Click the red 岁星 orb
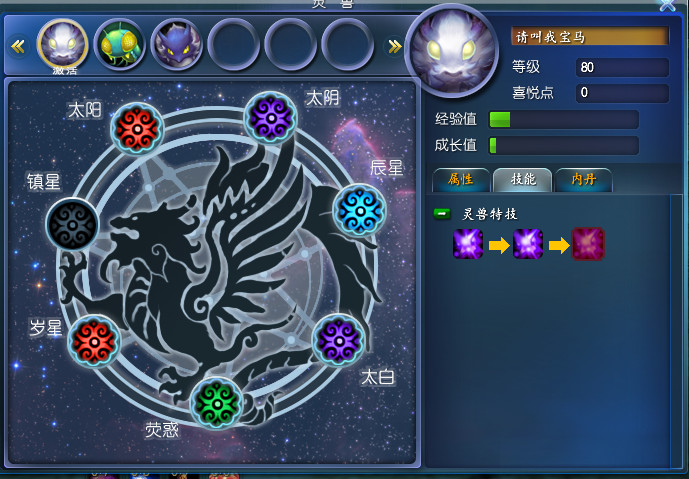The image size is (689, 479). click(94, 341)
